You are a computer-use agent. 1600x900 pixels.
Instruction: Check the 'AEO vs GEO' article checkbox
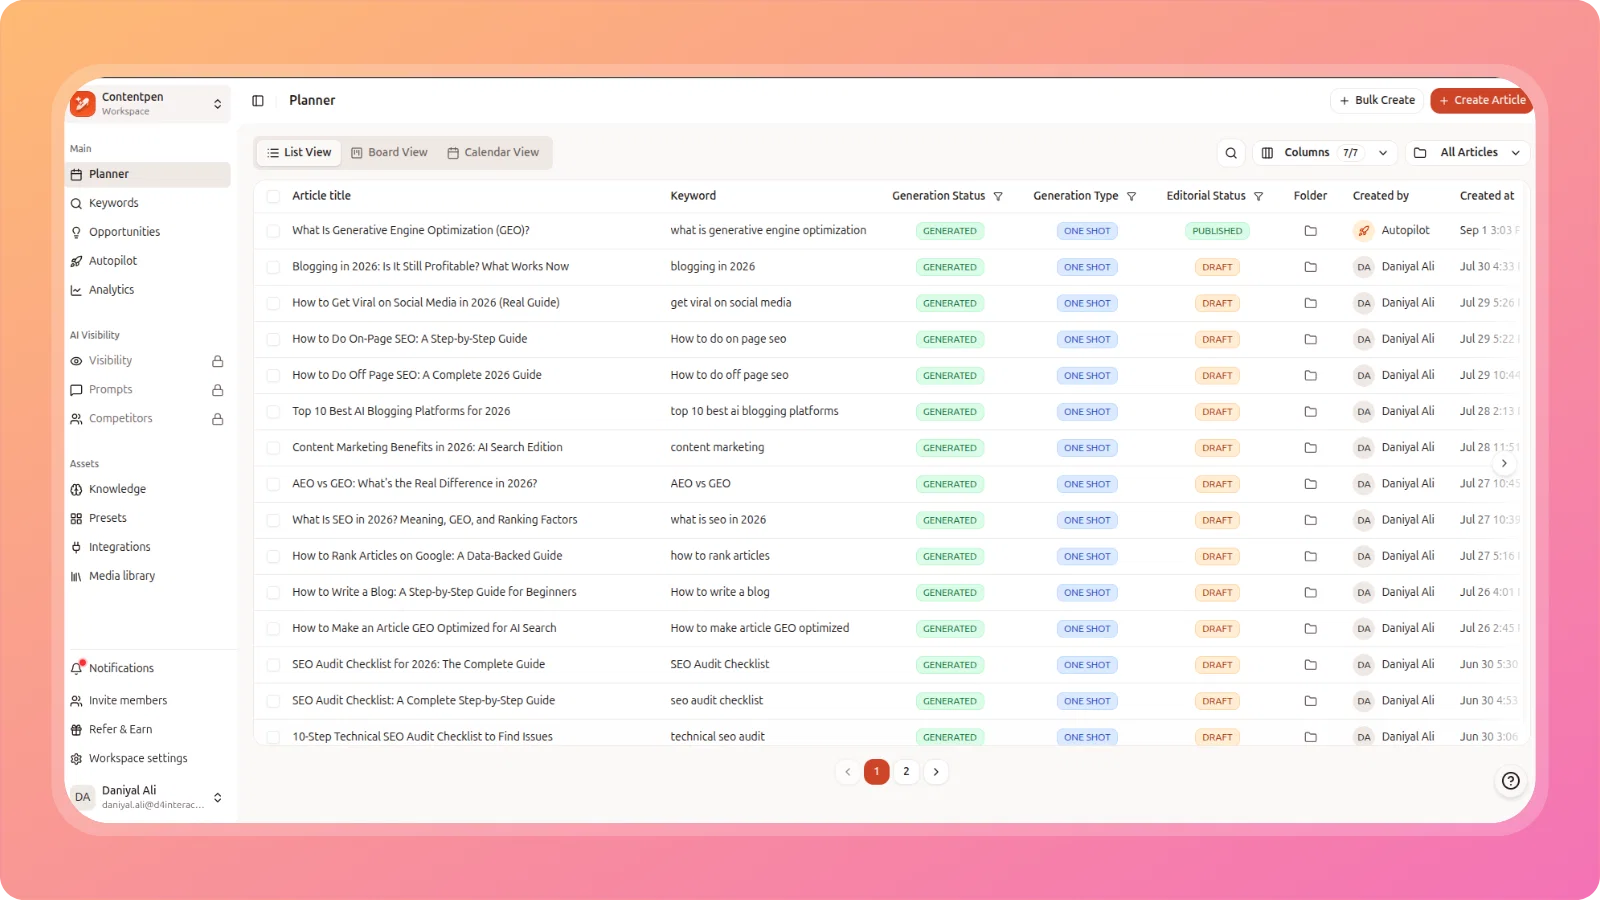point(273,484)
